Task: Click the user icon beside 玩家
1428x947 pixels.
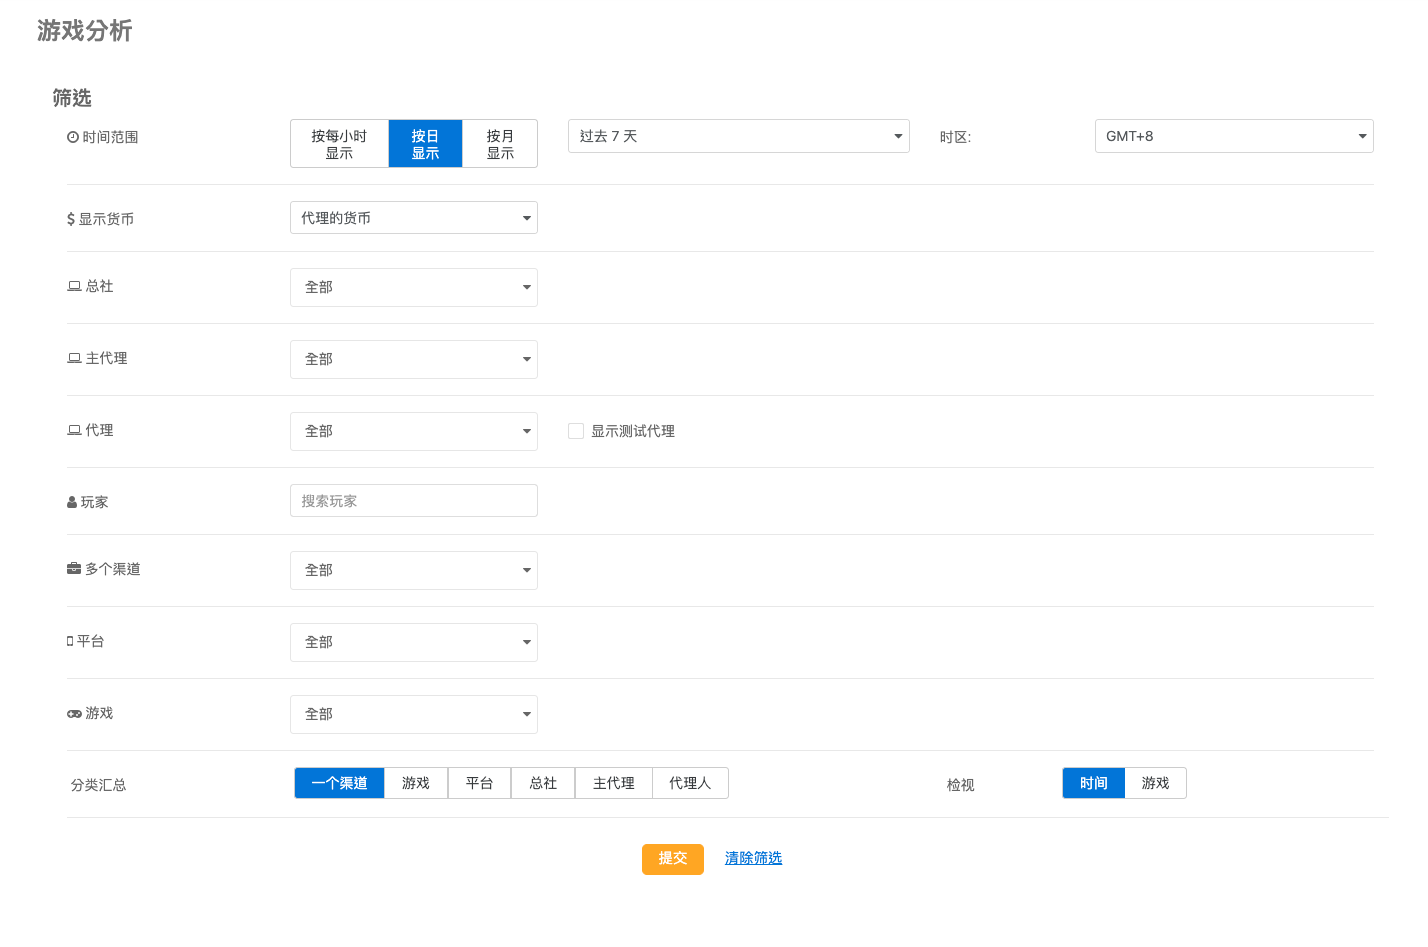Action: click(72, 502)
